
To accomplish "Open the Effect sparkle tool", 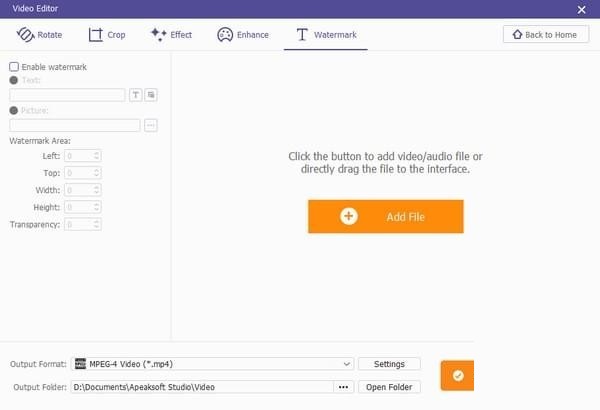I will point(171,35).
